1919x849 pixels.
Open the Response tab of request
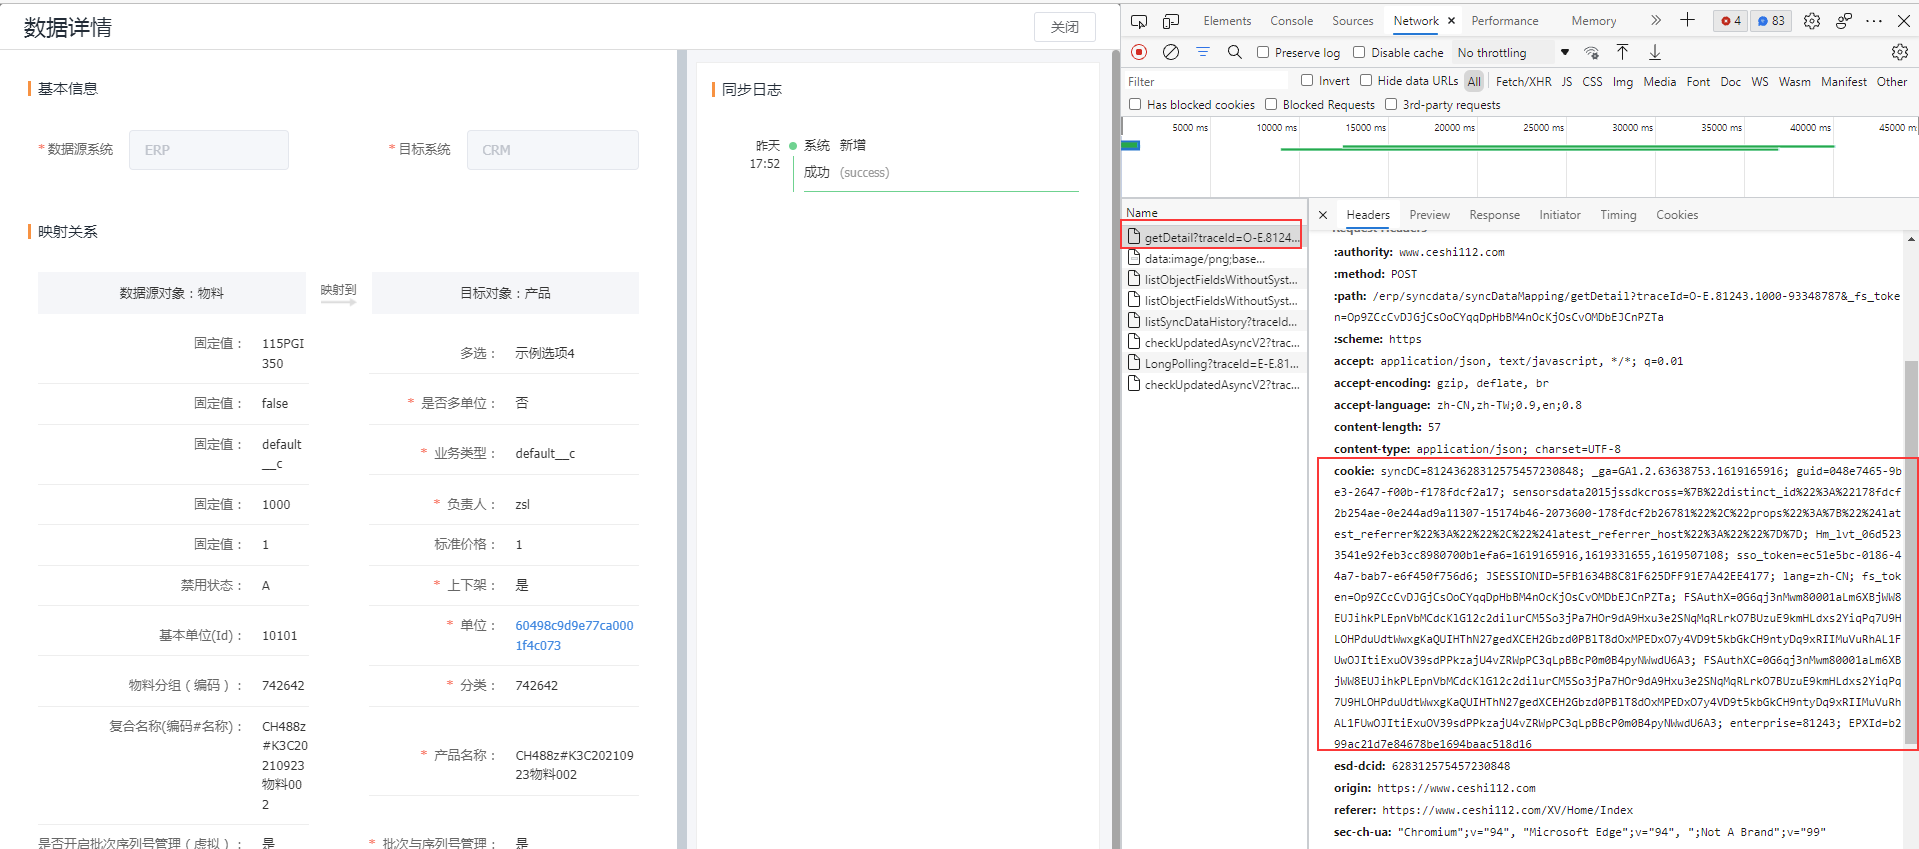(x=1495, y=215)
